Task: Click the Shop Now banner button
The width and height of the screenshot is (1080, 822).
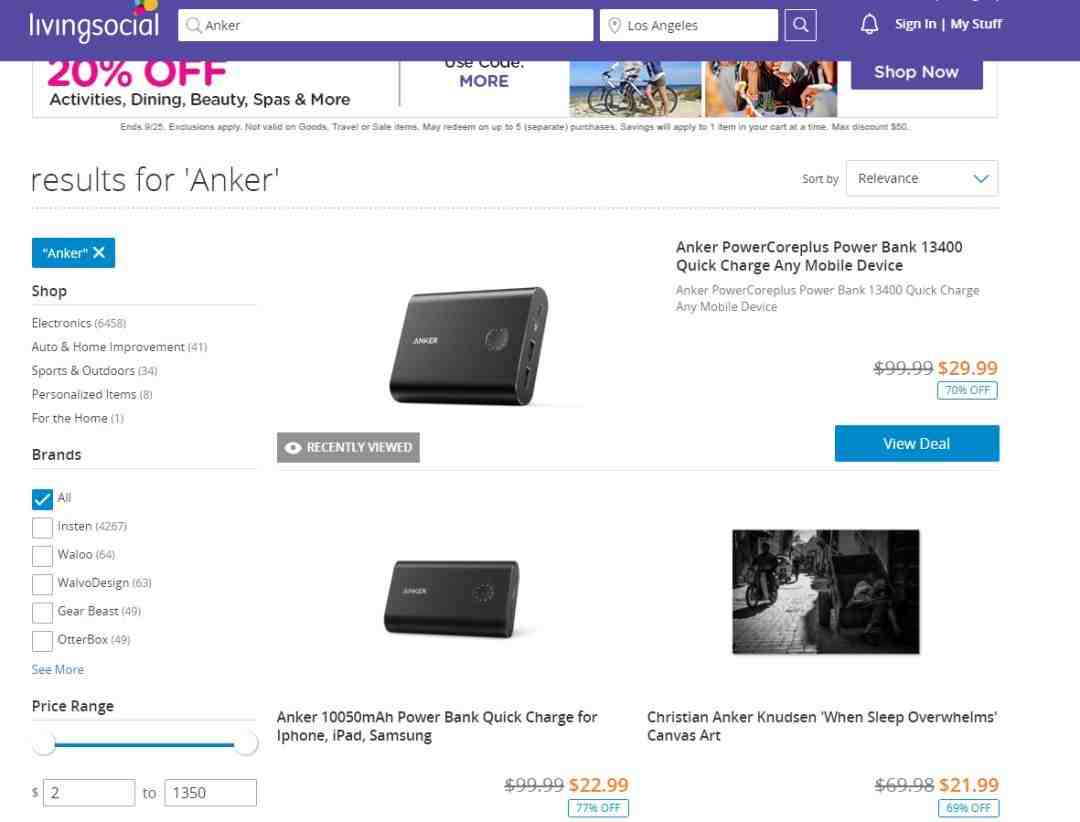Action: tap(916, 72)
